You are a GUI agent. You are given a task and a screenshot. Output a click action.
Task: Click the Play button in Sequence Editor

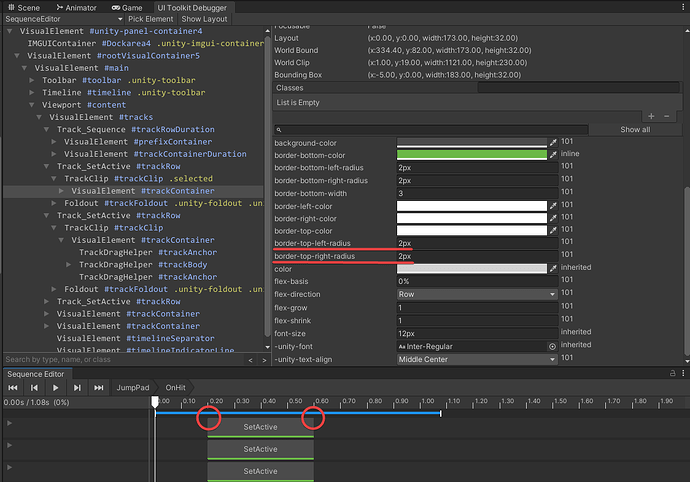click(56, 387)
